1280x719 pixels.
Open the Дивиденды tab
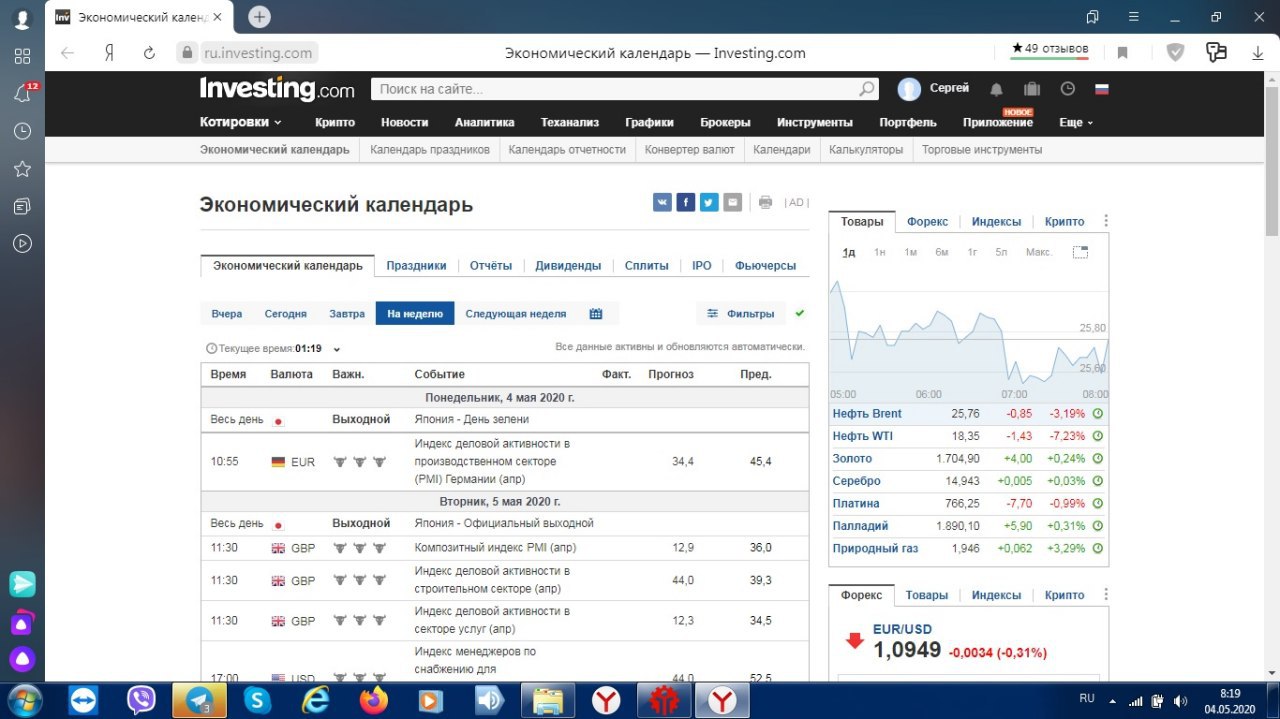pyautogui.click(x=568, y=266)
